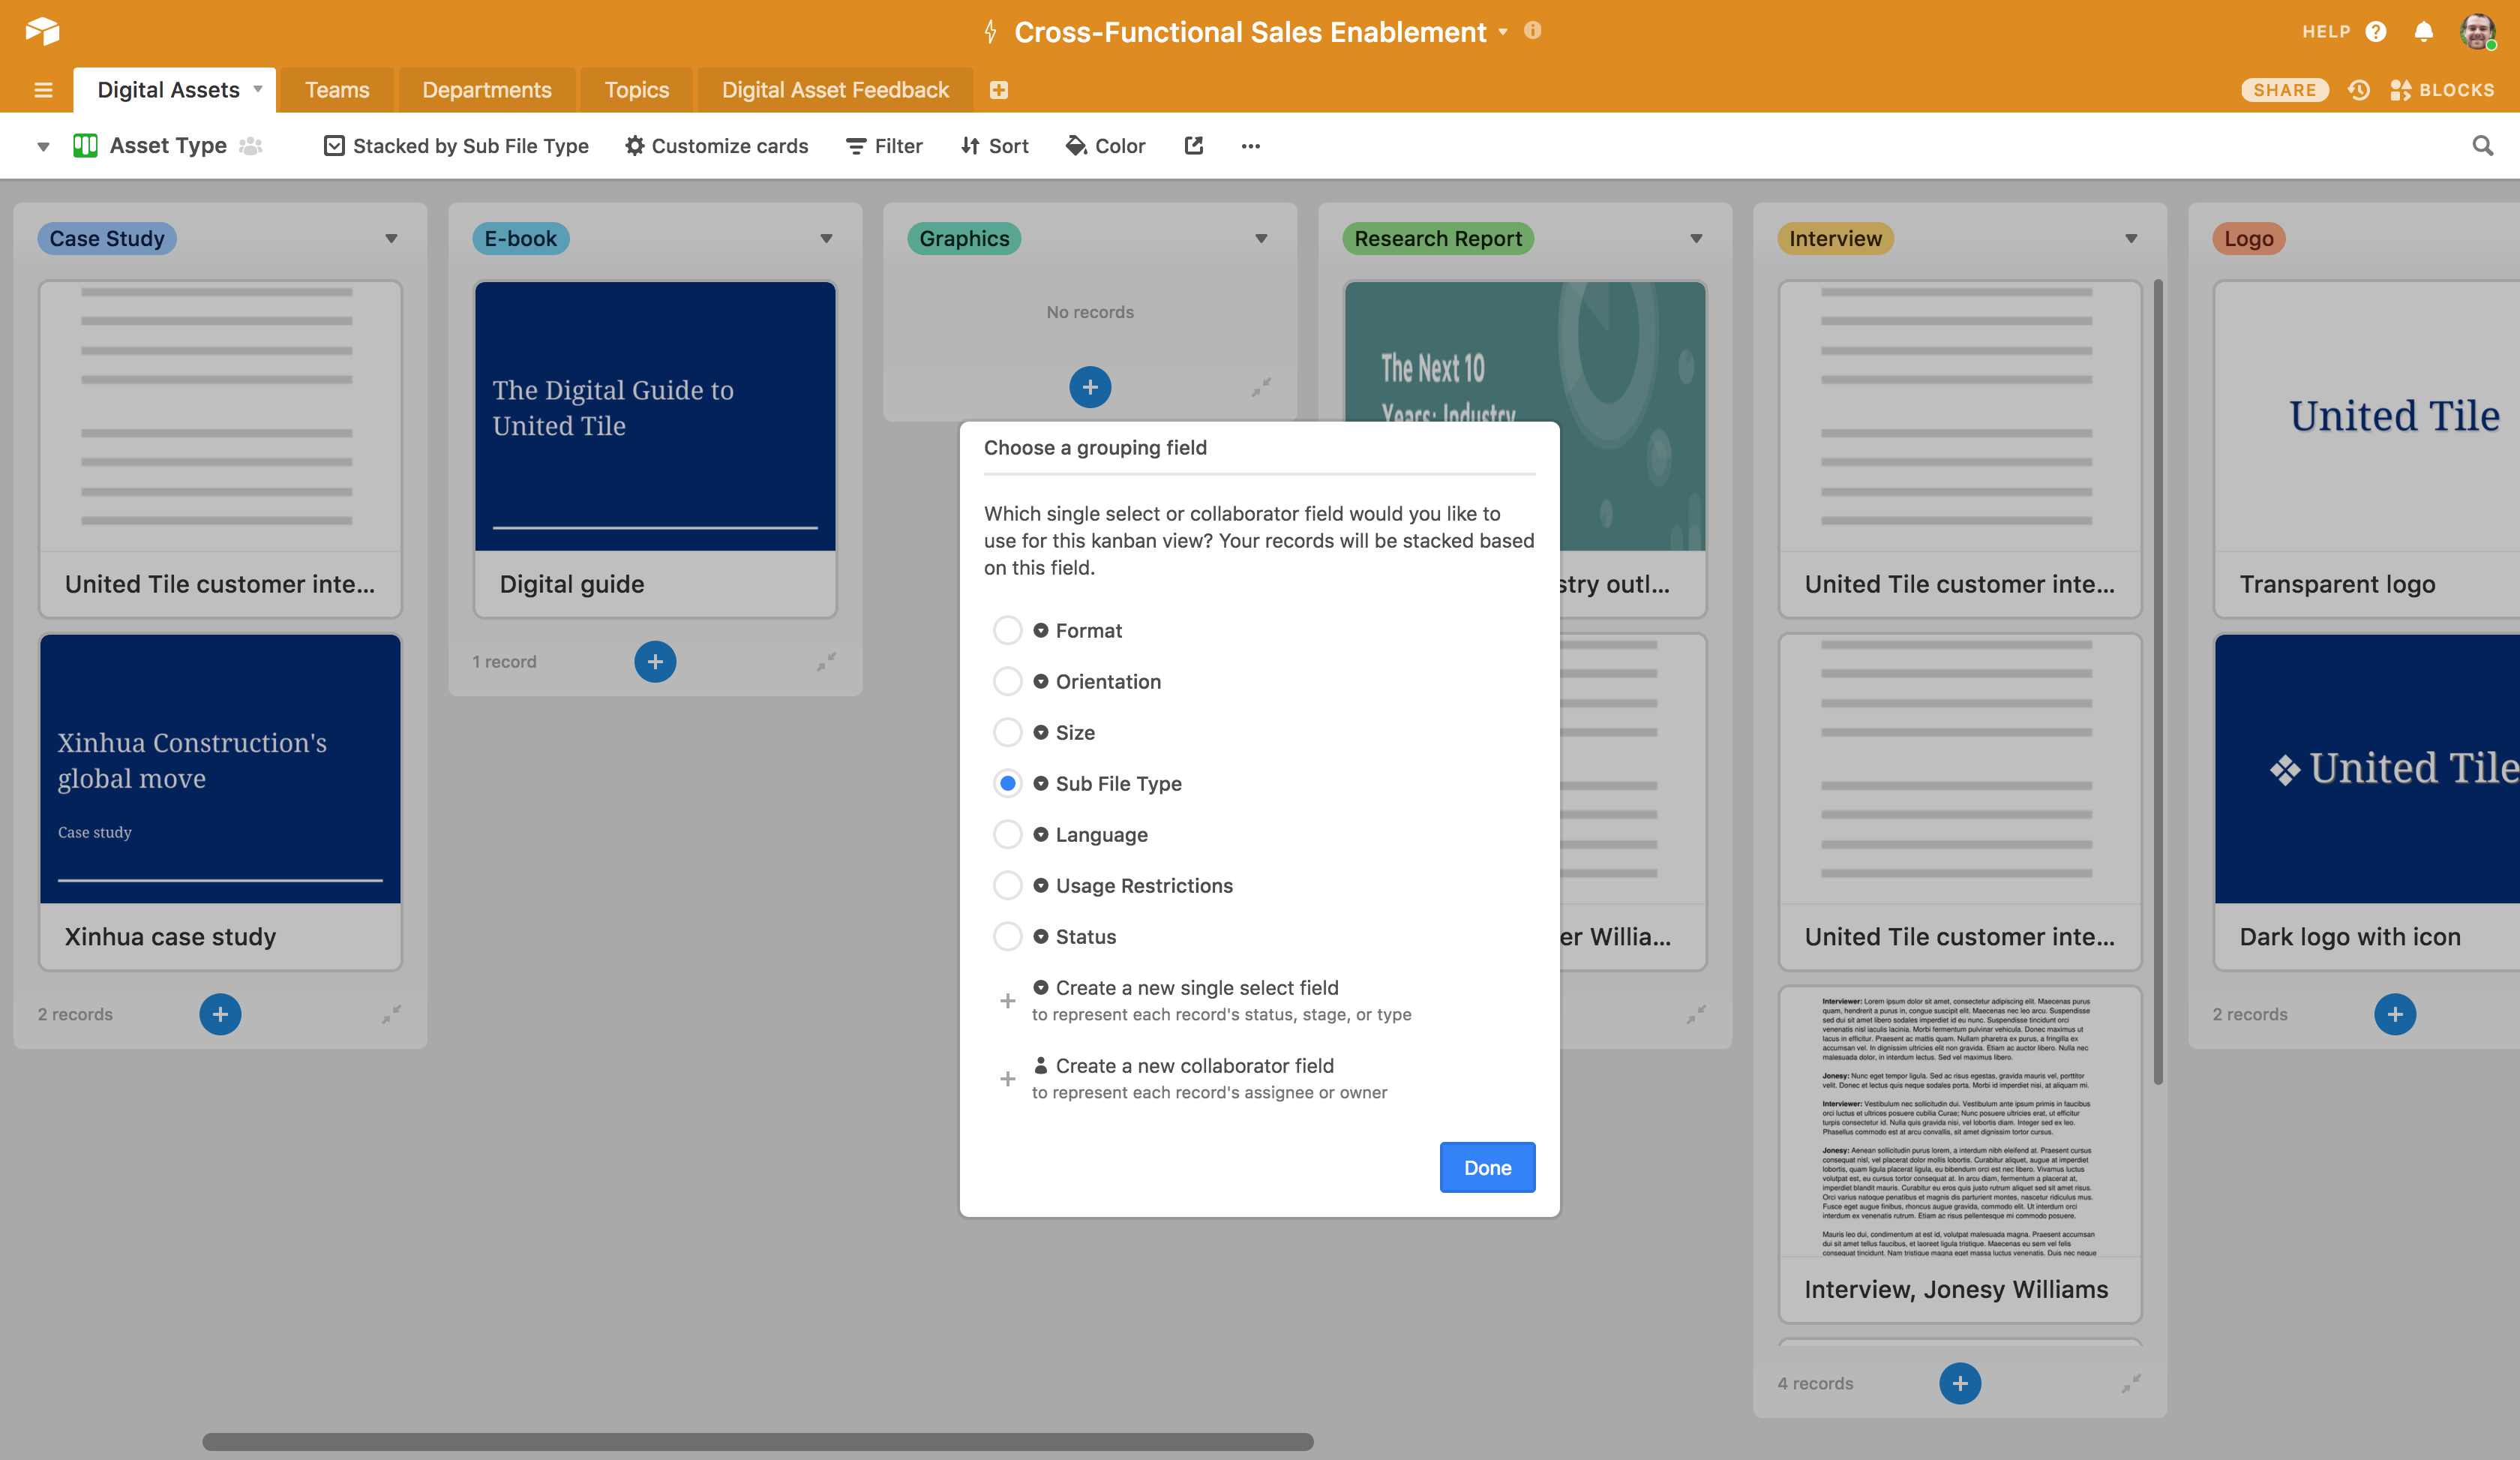2520x1460 pixels.
Task: Click the Airtable home logo
Action: click(42, 31)
